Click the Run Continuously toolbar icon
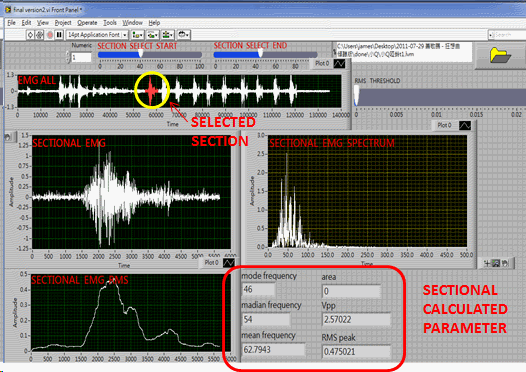The width and height of the screenshot is (526, 372). (x=40, y=35)
